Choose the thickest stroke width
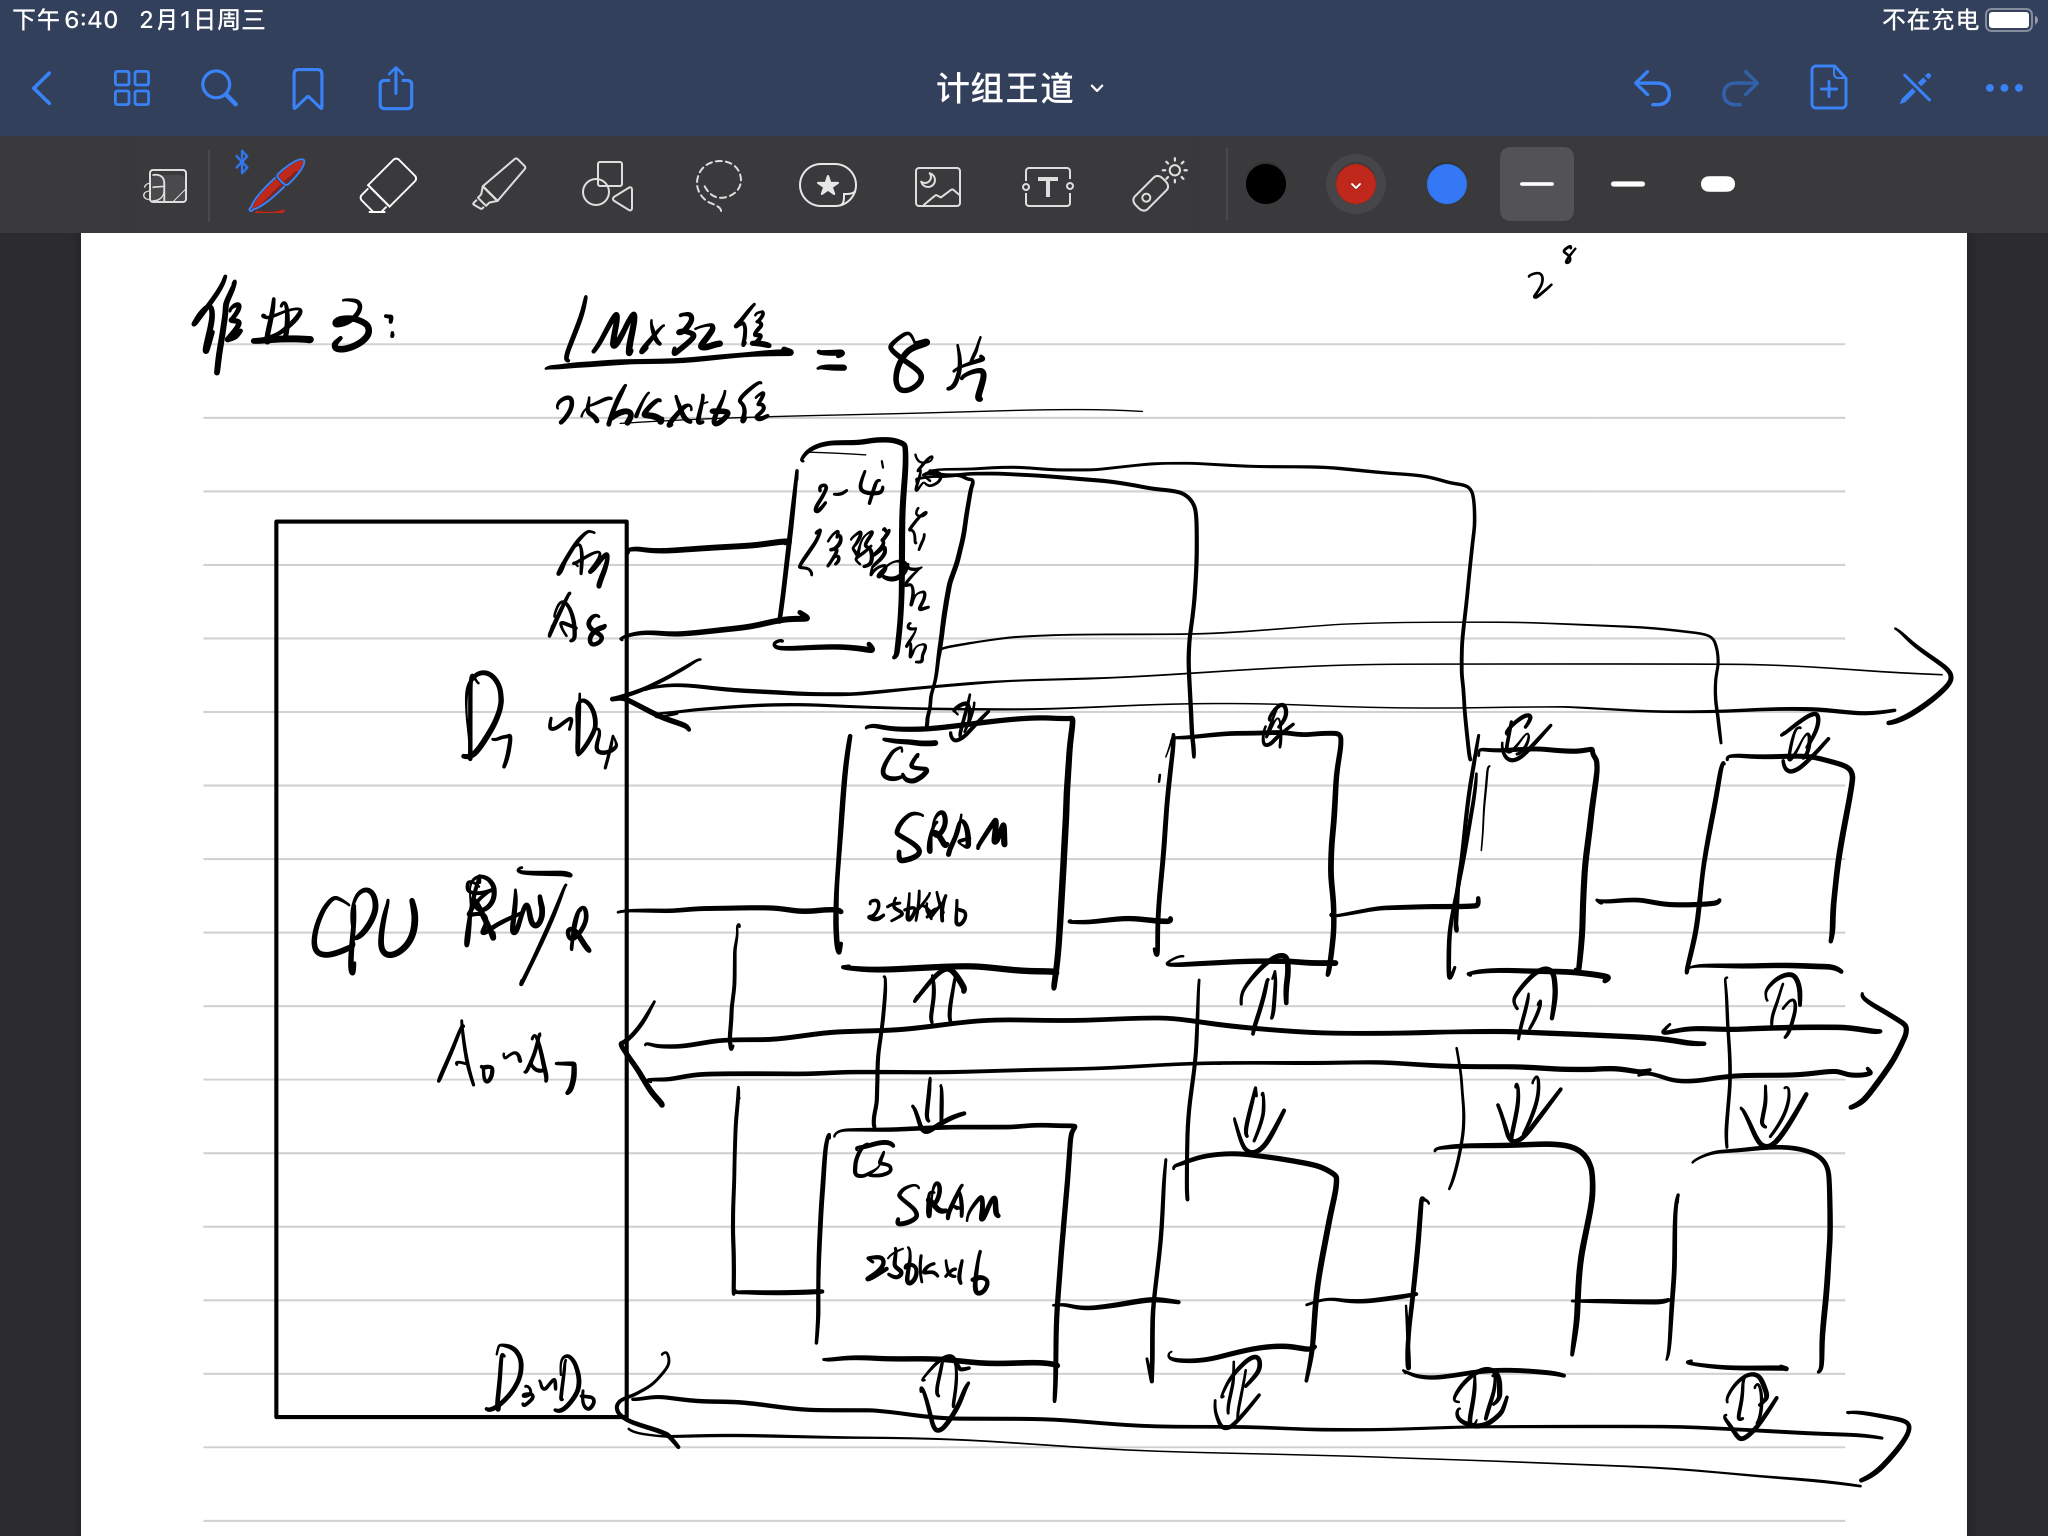The image size is (2048, 1536). click(x=1717, y=184)
